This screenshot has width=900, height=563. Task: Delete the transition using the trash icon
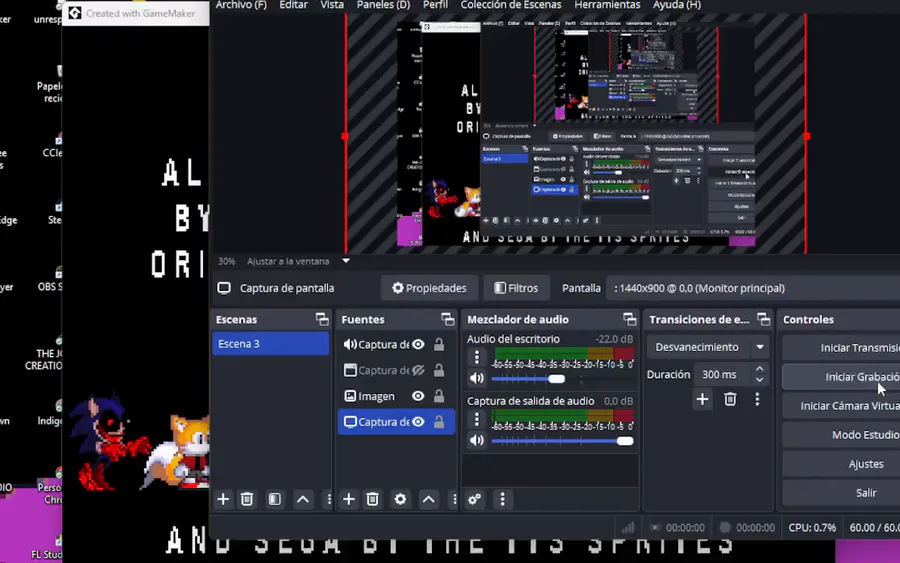pyautogui.click(x=730, y=399)
